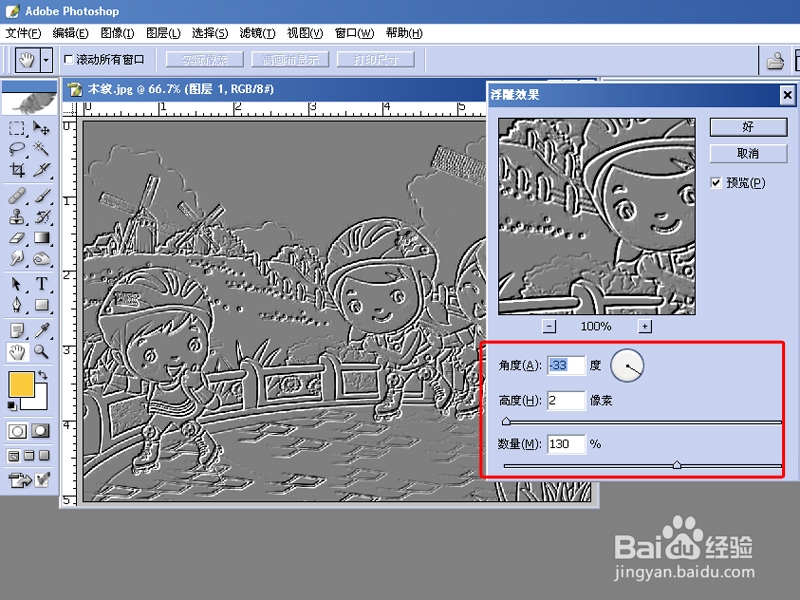The image size is (800, 600).
Task: Click the 满画布显示 button
Action: pos(290,60)
